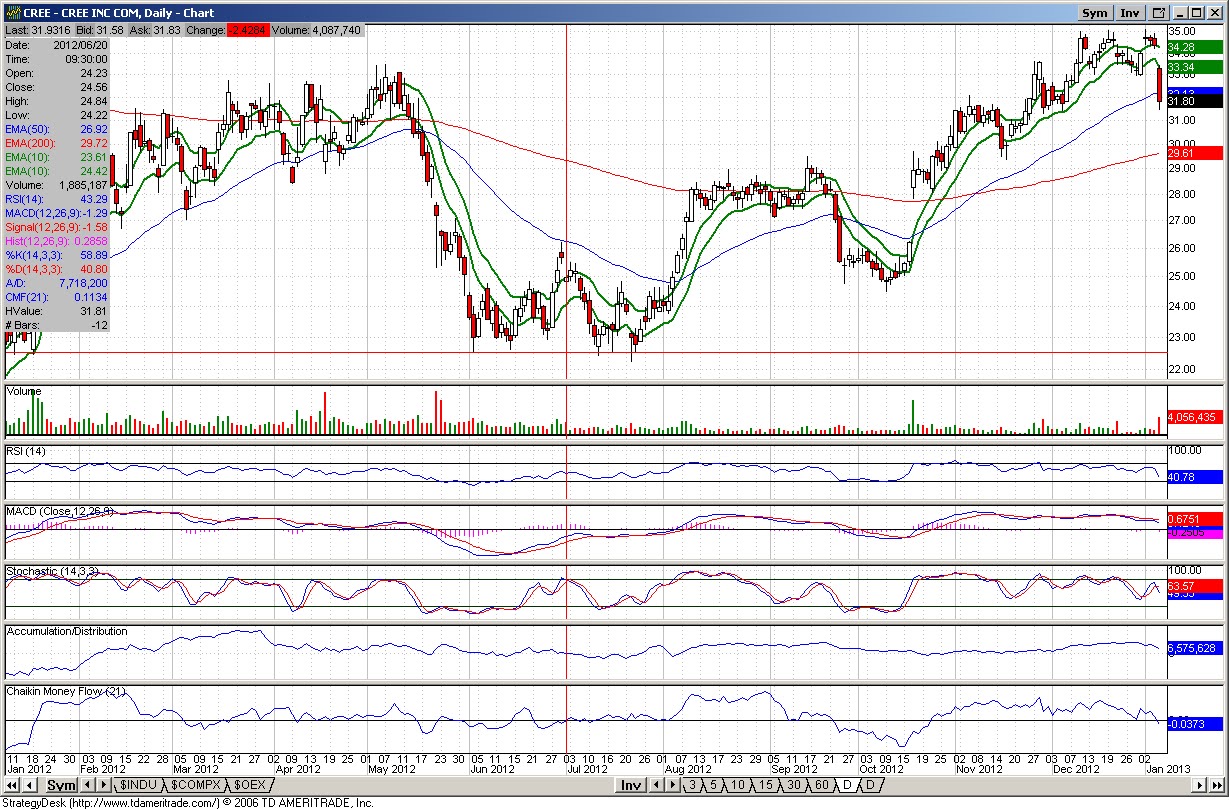This screenshot has width=1229, height=809.
Task: Click the red 0.6751 MACD value label
Action: coord(1196,518)
